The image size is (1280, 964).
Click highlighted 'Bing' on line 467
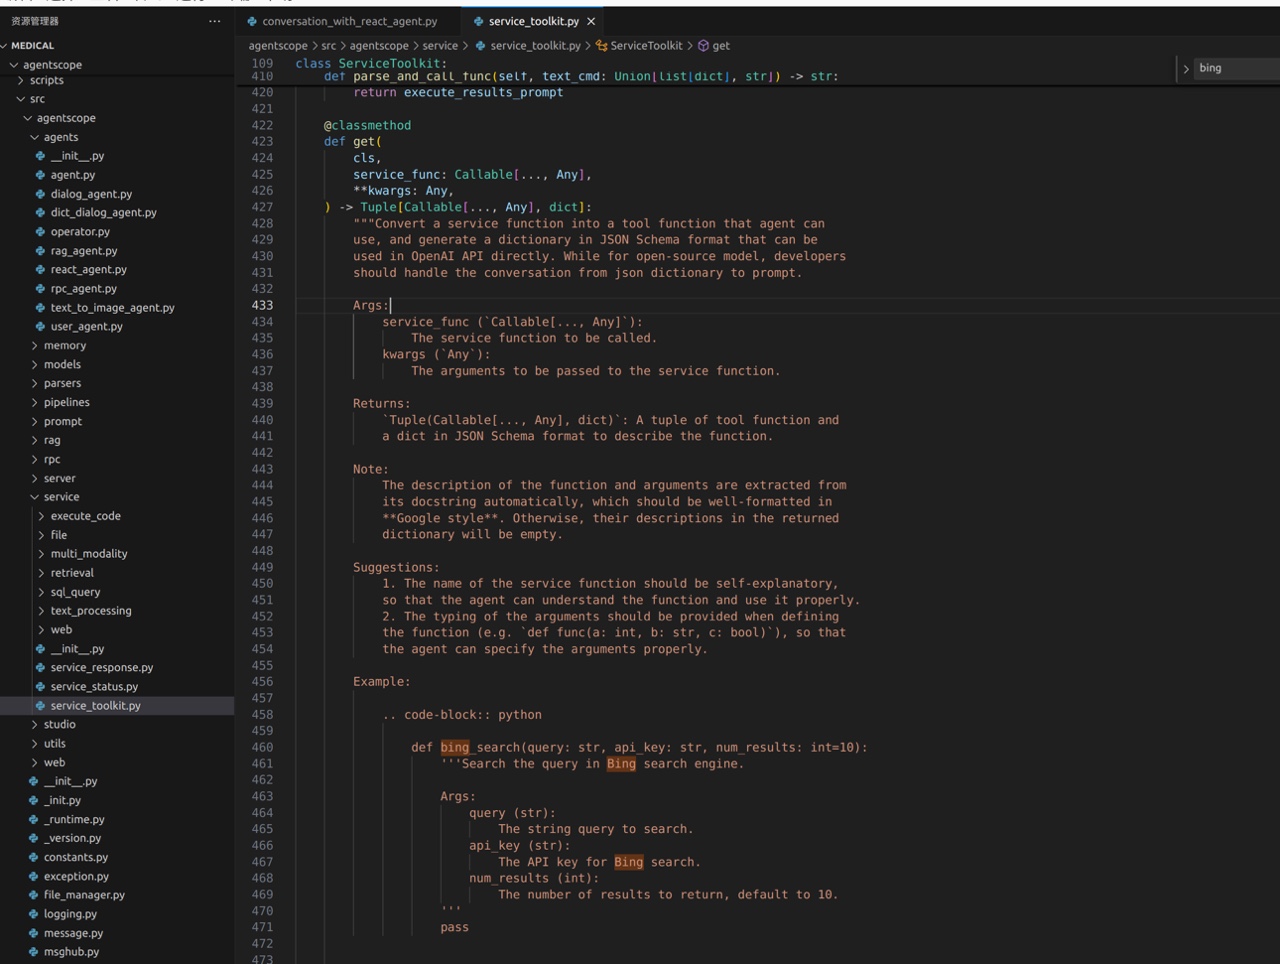coord(629,862)
